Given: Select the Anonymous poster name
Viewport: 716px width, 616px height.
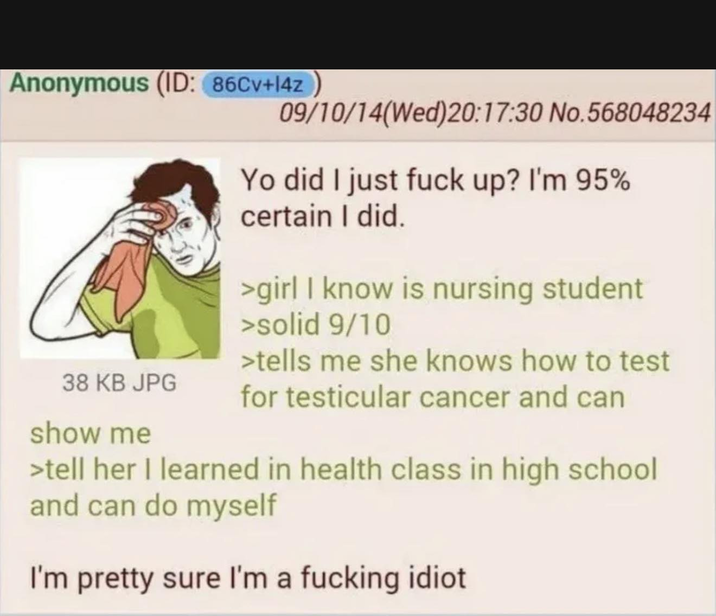Looking at the screenshot, I should click(x=79, y=83).
